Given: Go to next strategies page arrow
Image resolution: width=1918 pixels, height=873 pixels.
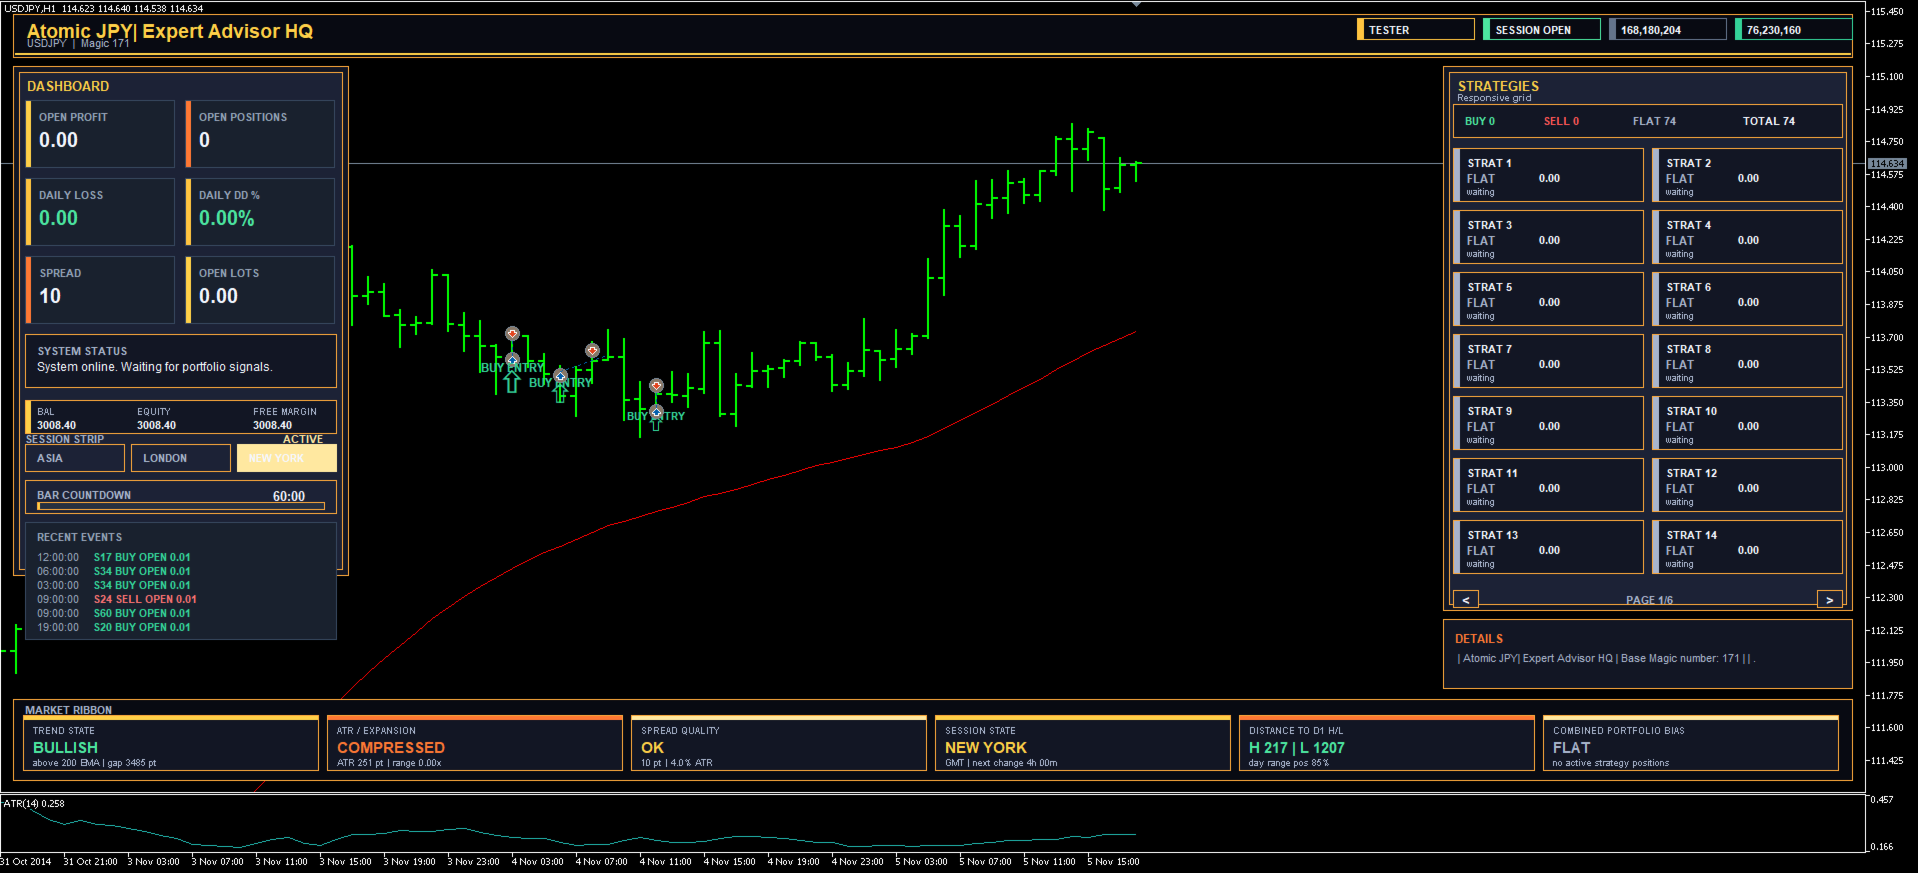Looking at the screenshot, I should click(1829, 599).
